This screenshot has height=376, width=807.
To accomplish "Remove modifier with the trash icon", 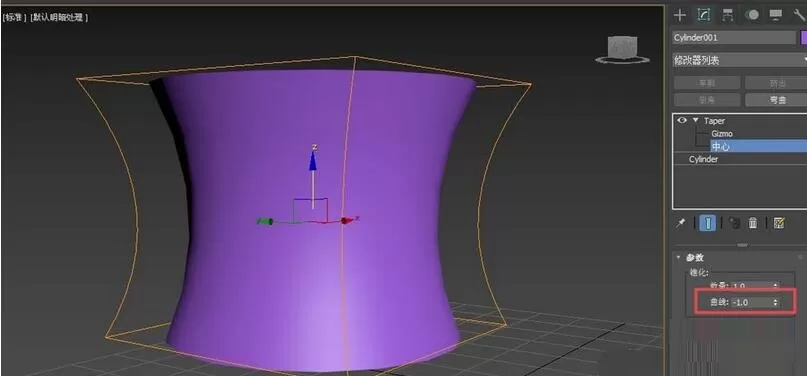I will [x=753, y=223].
